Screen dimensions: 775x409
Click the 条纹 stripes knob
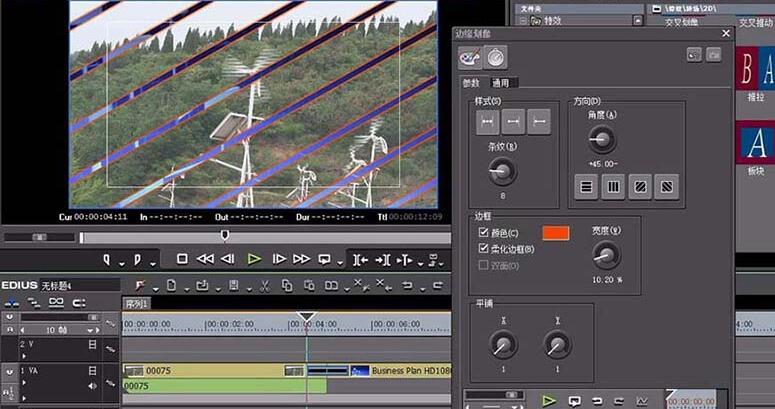(x=502, y=172)
